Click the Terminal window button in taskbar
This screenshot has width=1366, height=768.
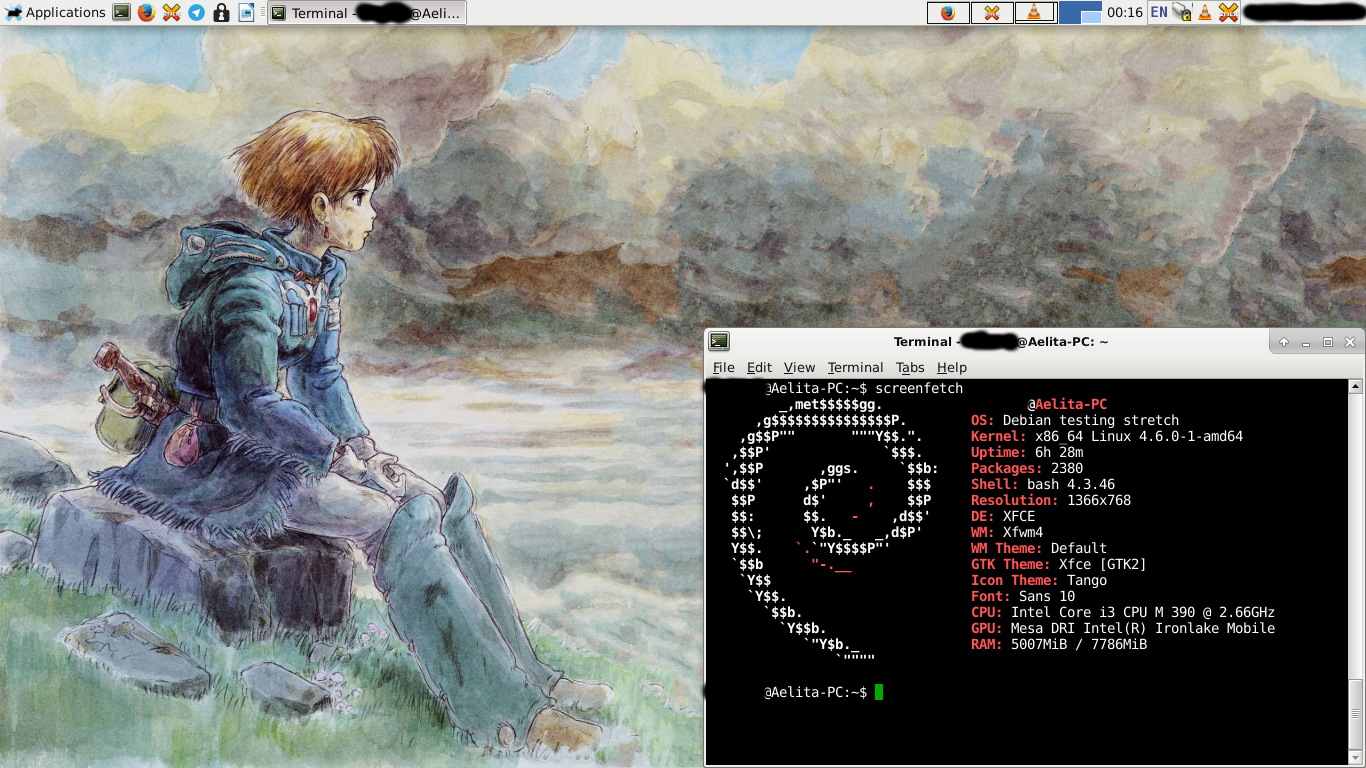click(x=367, y=13)
